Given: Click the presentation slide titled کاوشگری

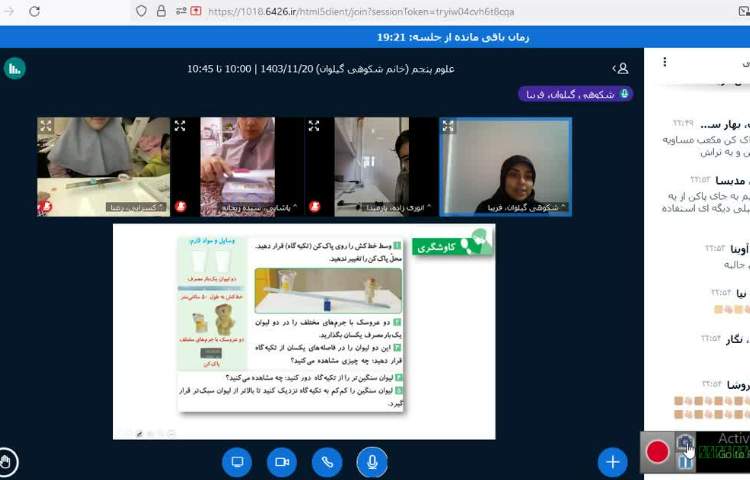Looking at the screenshot, I should click(304, 331).
